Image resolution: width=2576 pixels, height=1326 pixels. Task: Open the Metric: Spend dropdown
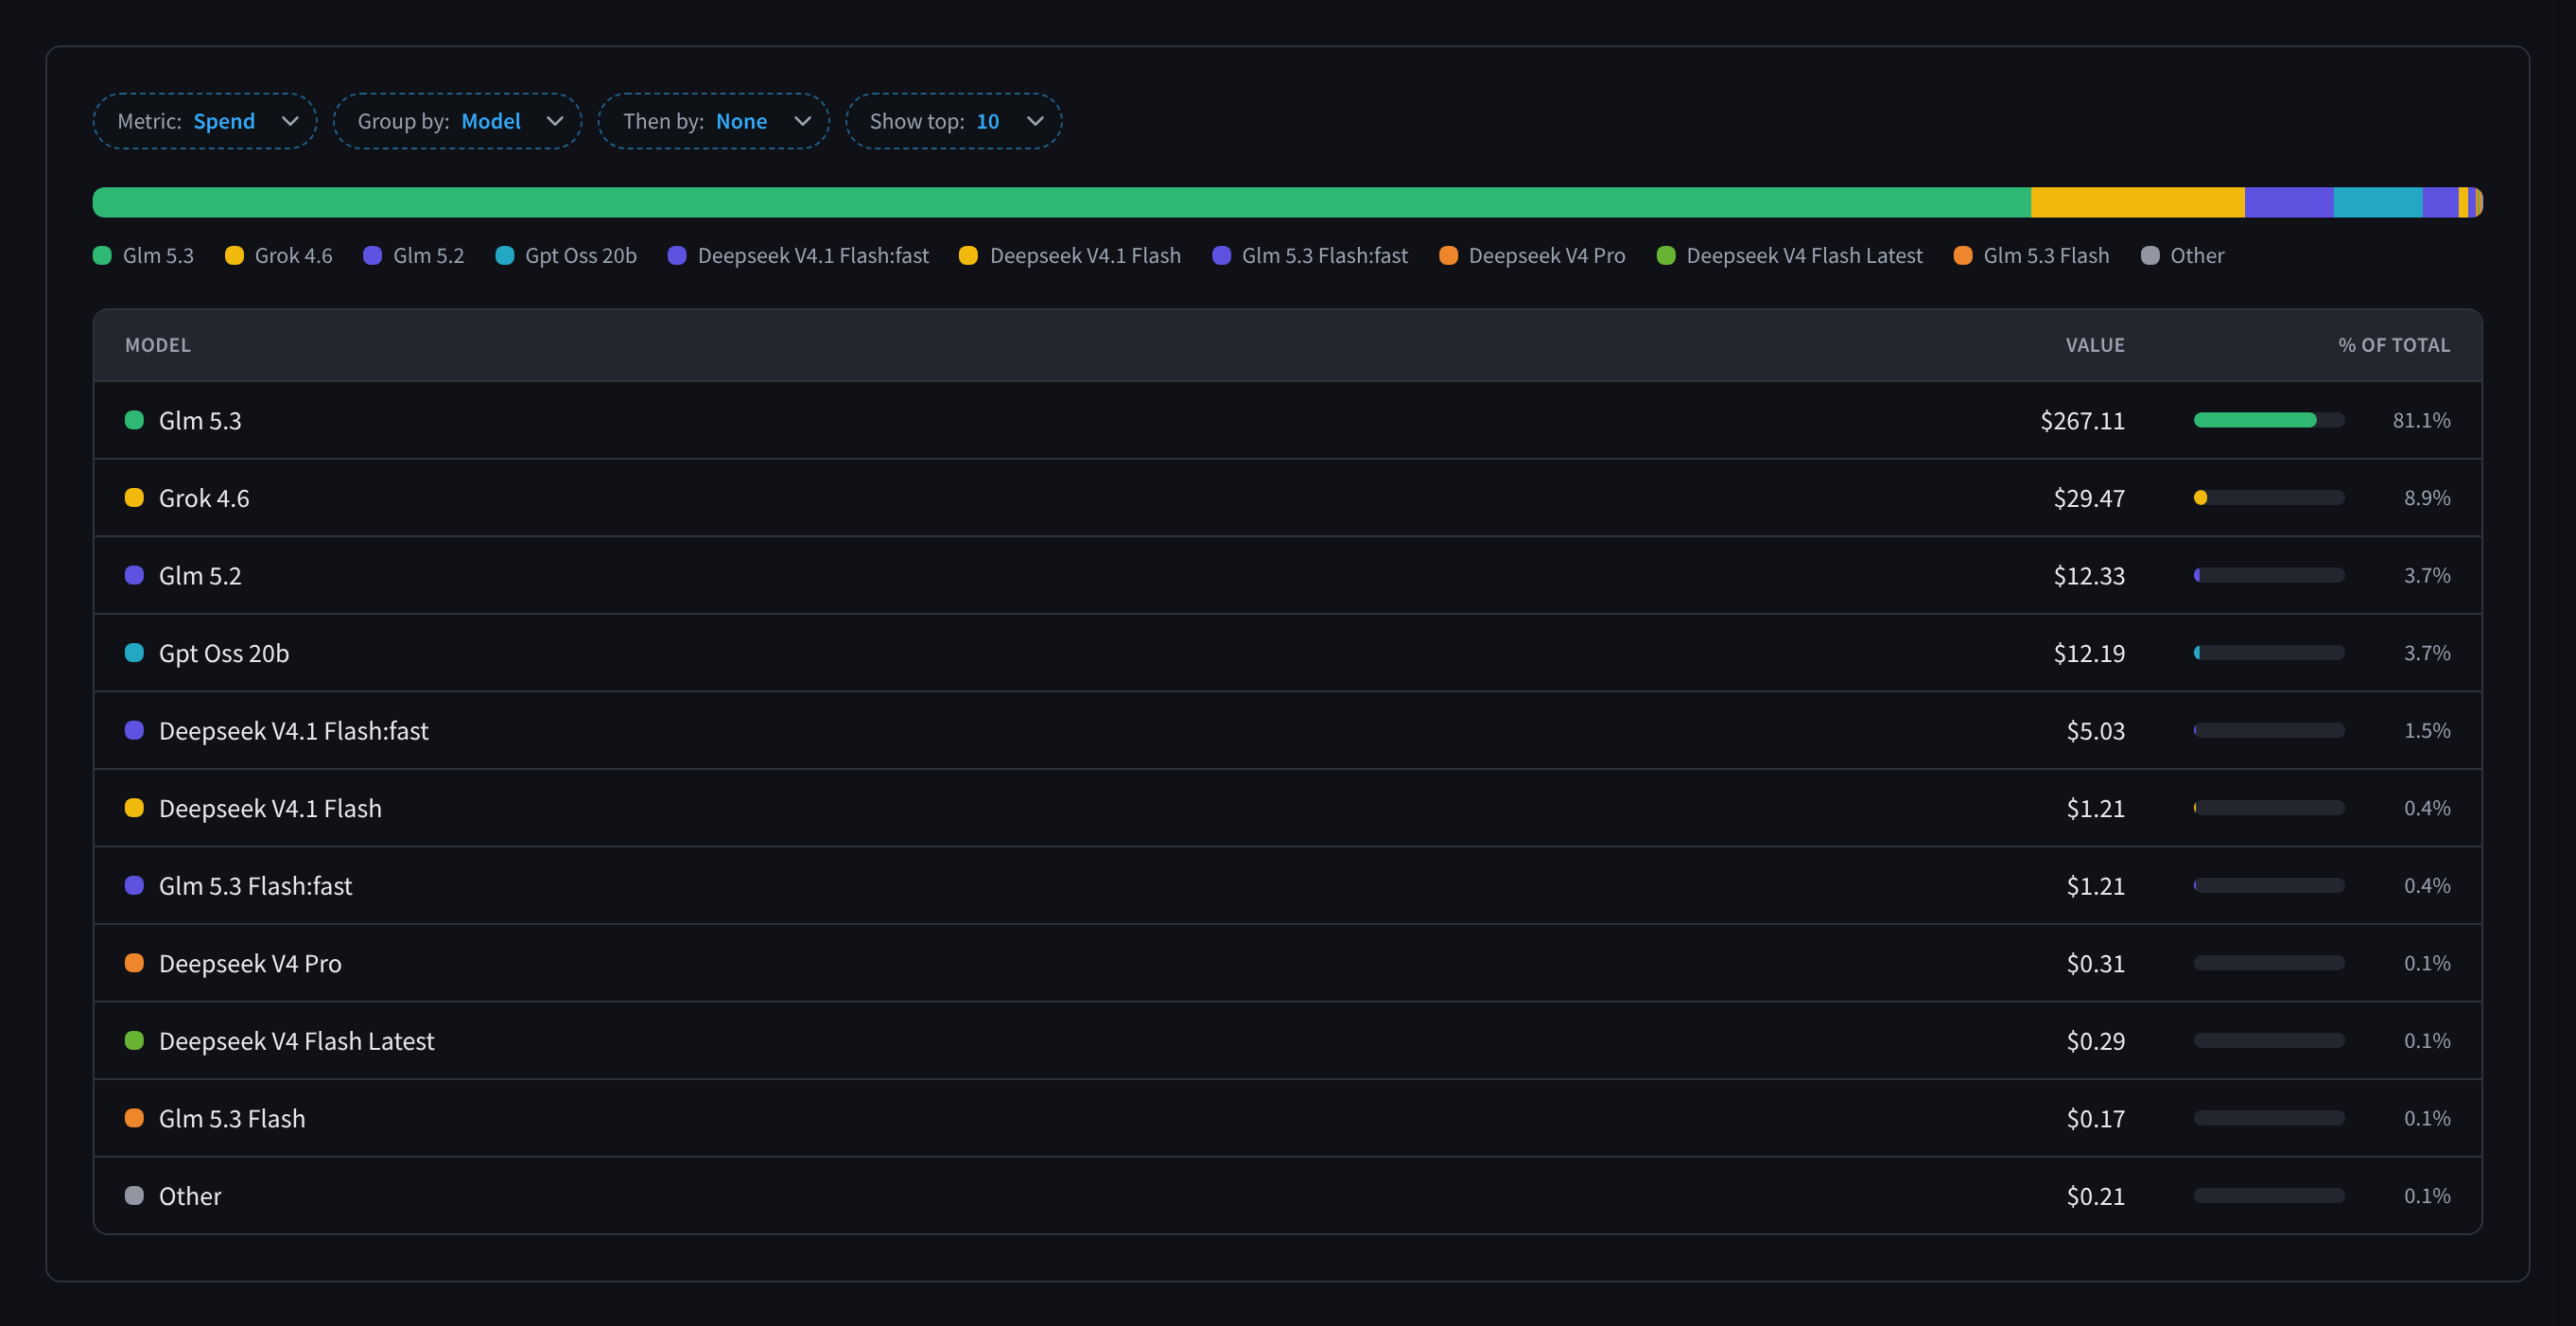tap(205, 121)
